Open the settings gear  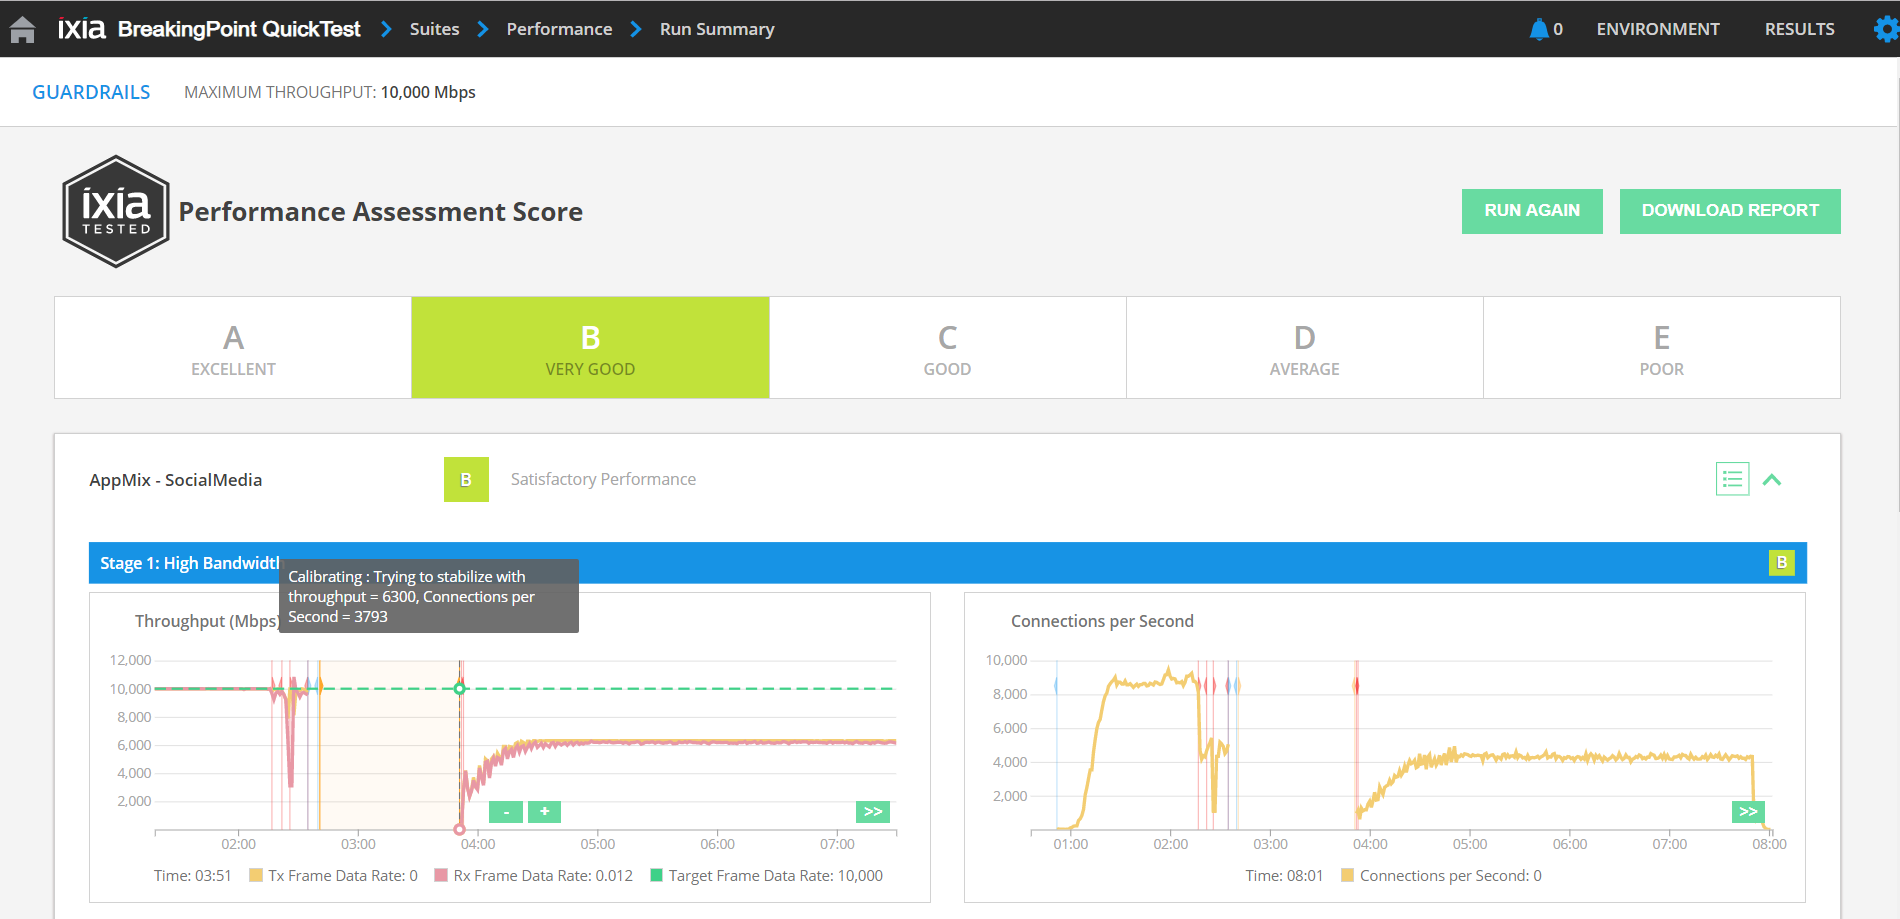click(x=1885, y=29)
